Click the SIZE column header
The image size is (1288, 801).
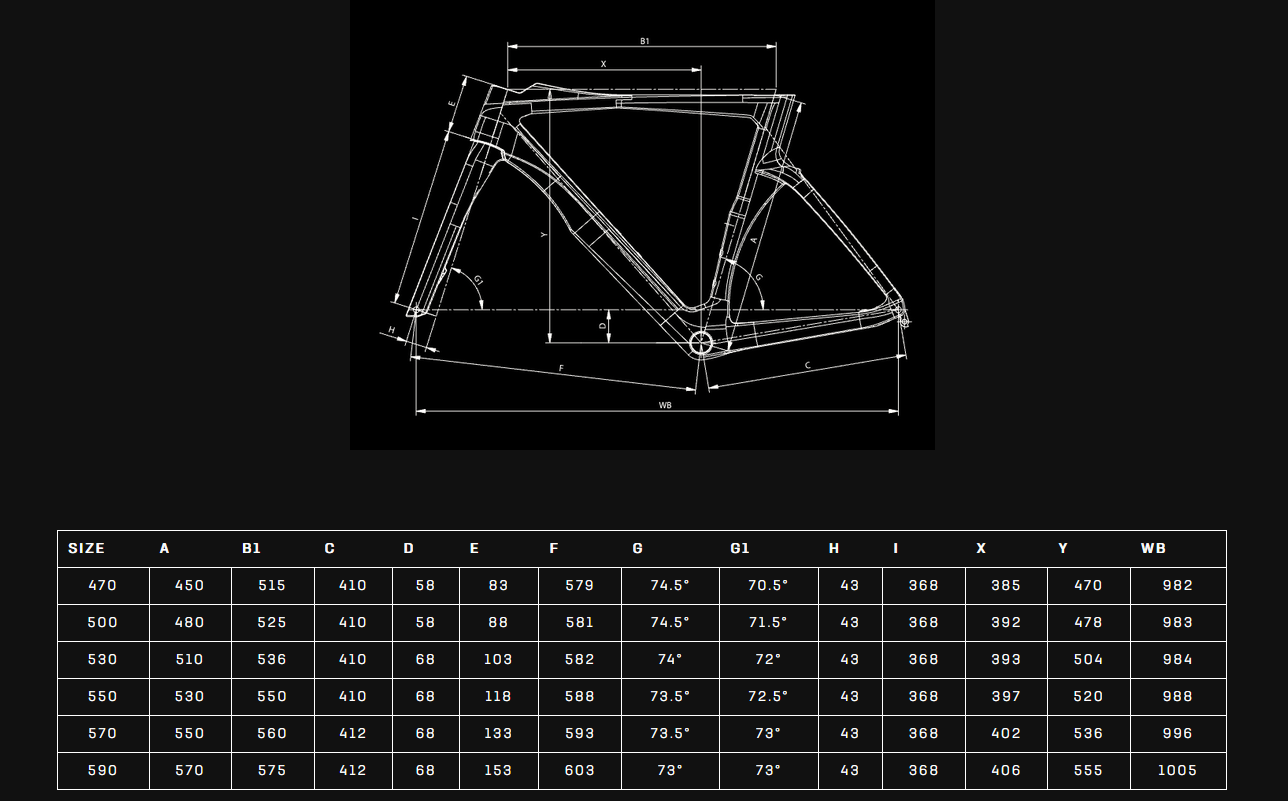[x=86, y=548]
